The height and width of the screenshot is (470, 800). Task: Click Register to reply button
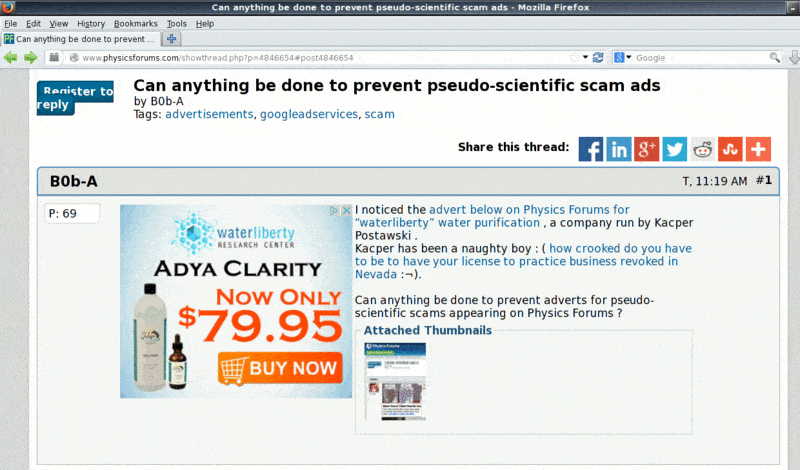click(x=75, y=97)
